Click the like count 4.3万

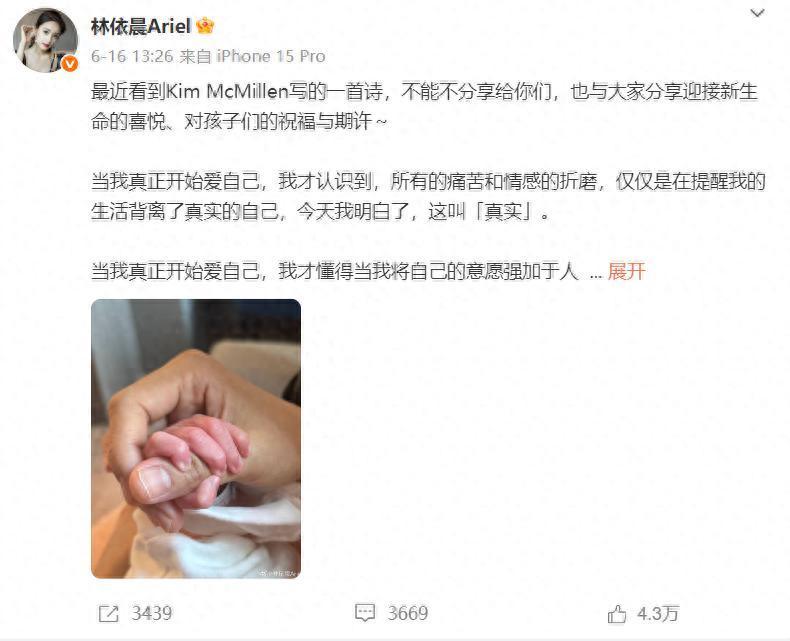click(657, 613)
